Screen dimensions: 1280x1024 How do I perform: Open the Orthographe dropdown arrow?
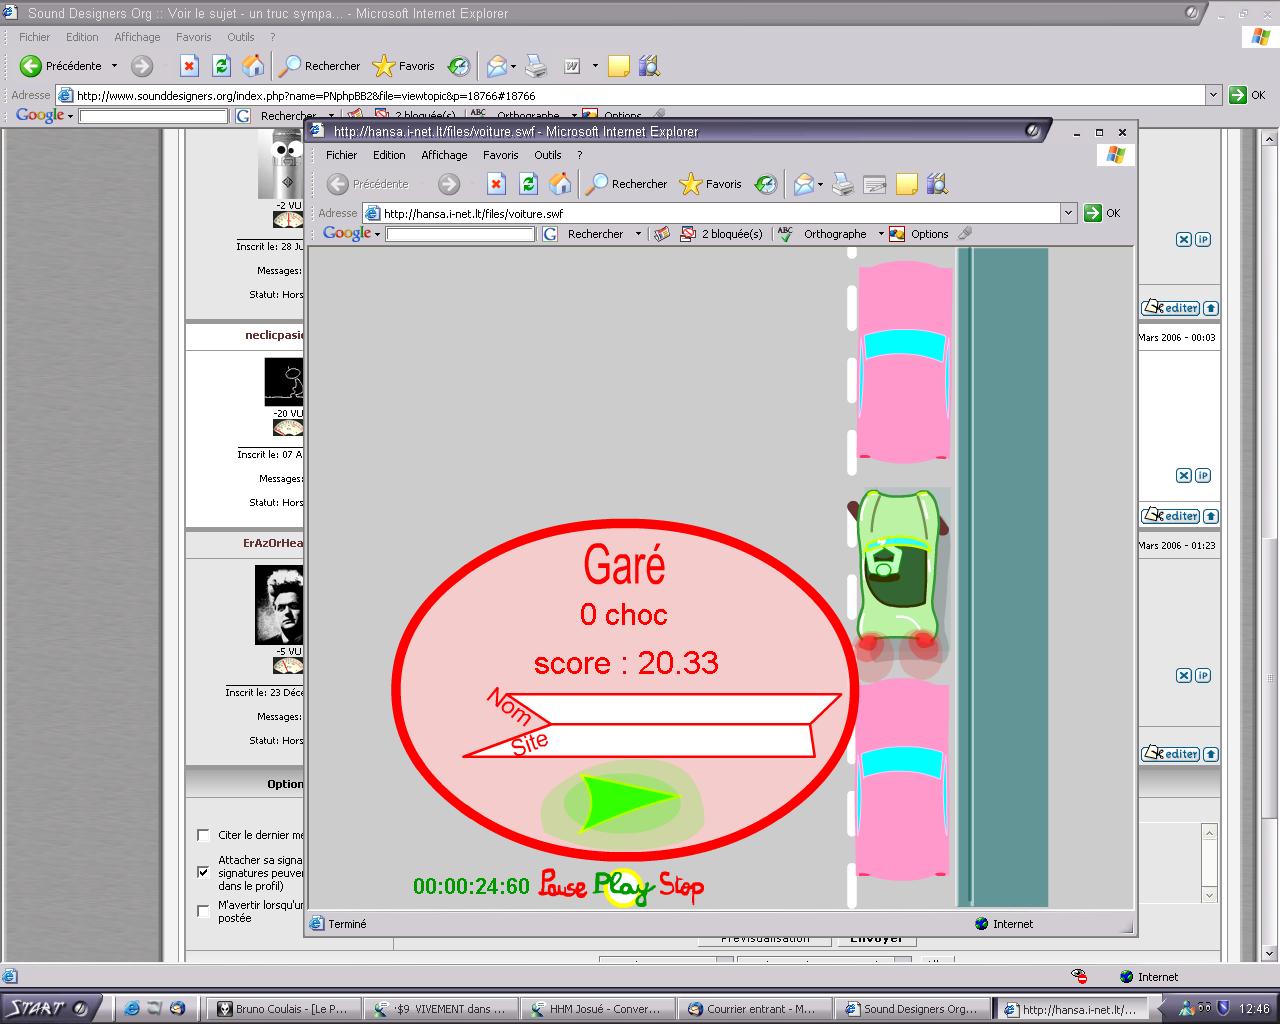[x=881, y=234]
